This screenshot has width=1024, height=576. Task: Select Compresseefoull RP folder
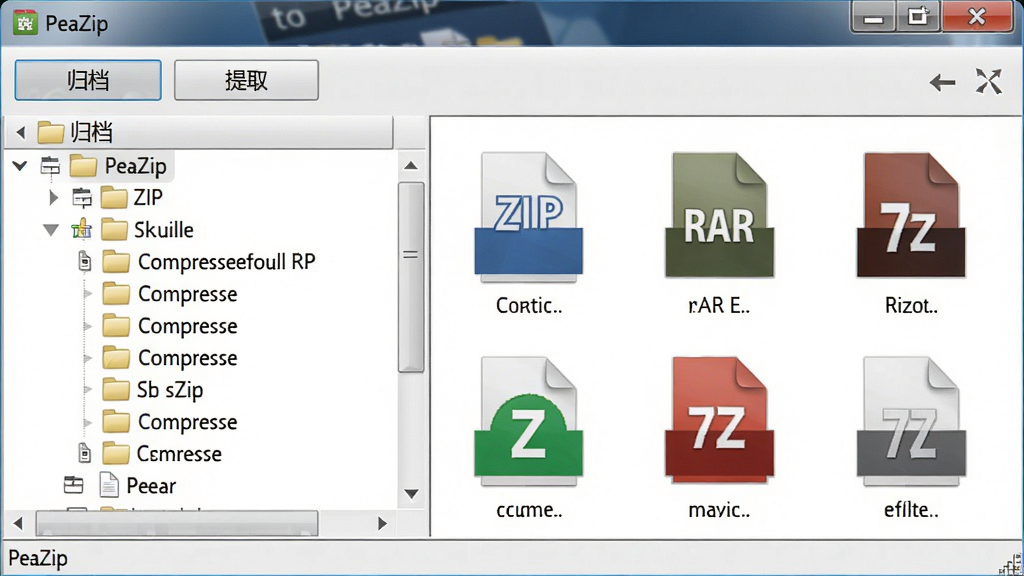point(227,262)
